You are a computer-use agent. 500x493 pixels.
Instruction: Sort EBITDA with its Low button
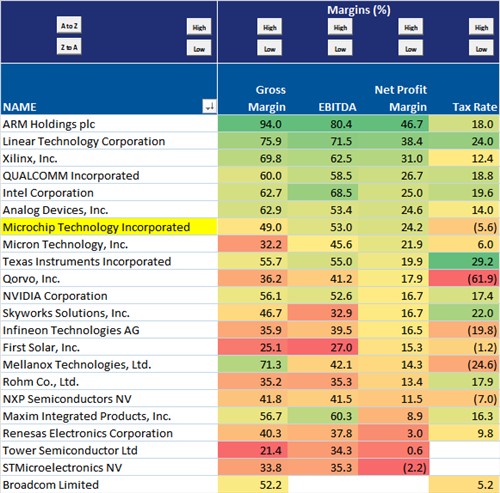point(340,49)
